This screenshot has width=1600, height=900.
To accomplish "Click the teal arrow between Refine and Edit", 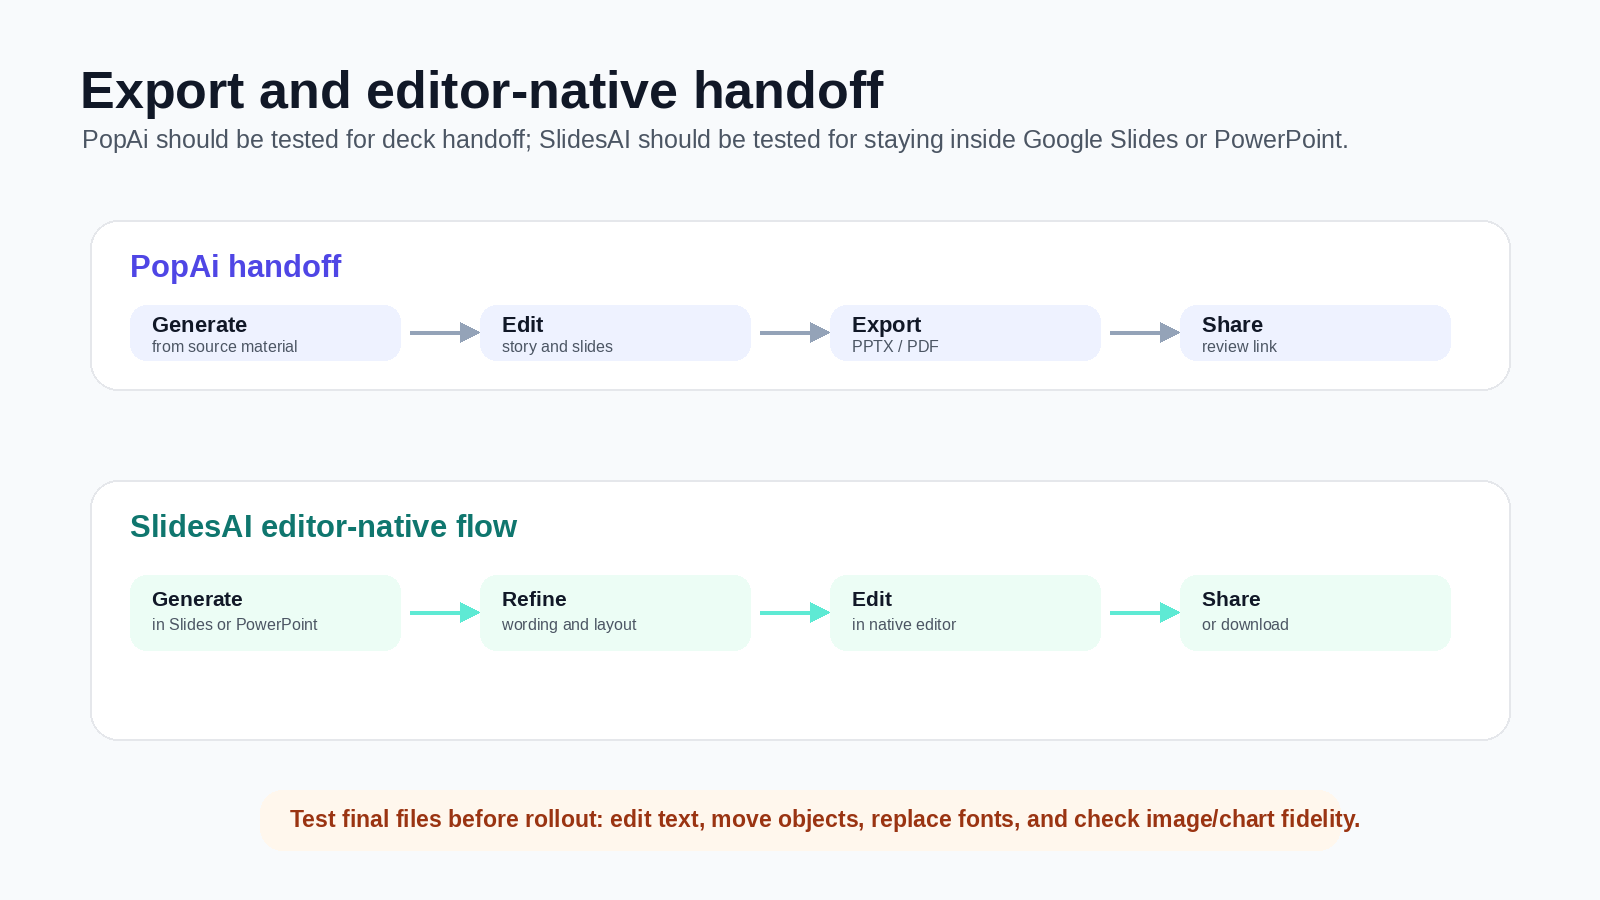I will 795,613.
